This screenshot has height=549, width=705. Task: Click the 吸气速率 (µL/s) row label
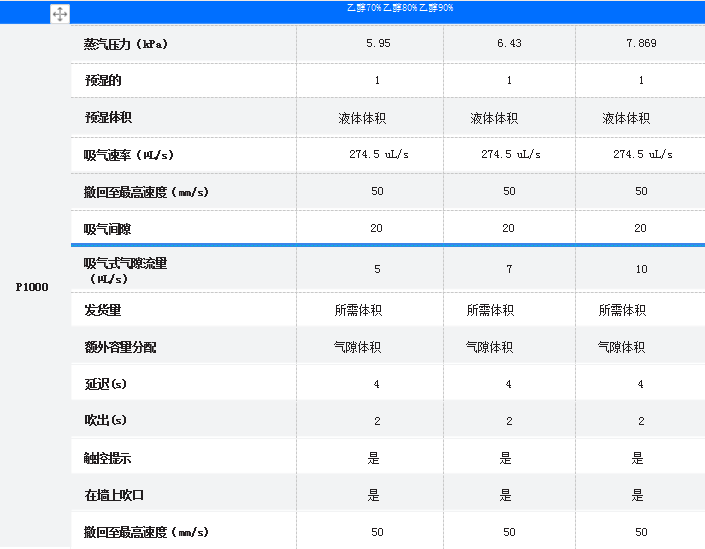(x=129, y=155)
